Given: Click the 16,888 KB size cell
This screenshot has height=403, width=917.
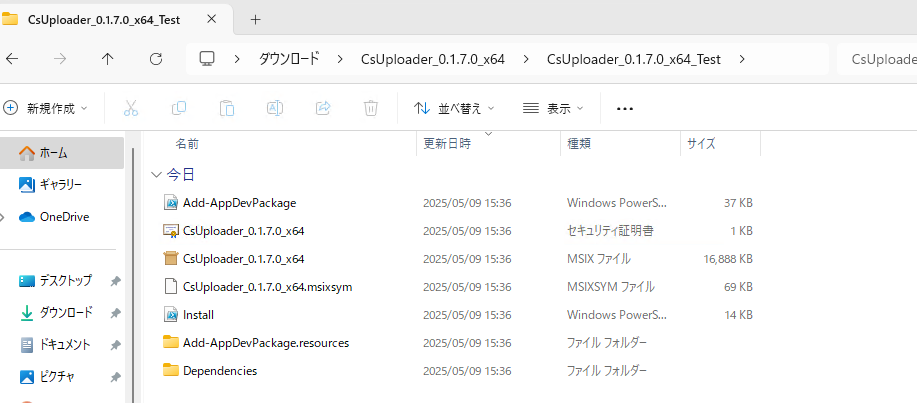Looking at the screenshot, I should pos(728,259).
